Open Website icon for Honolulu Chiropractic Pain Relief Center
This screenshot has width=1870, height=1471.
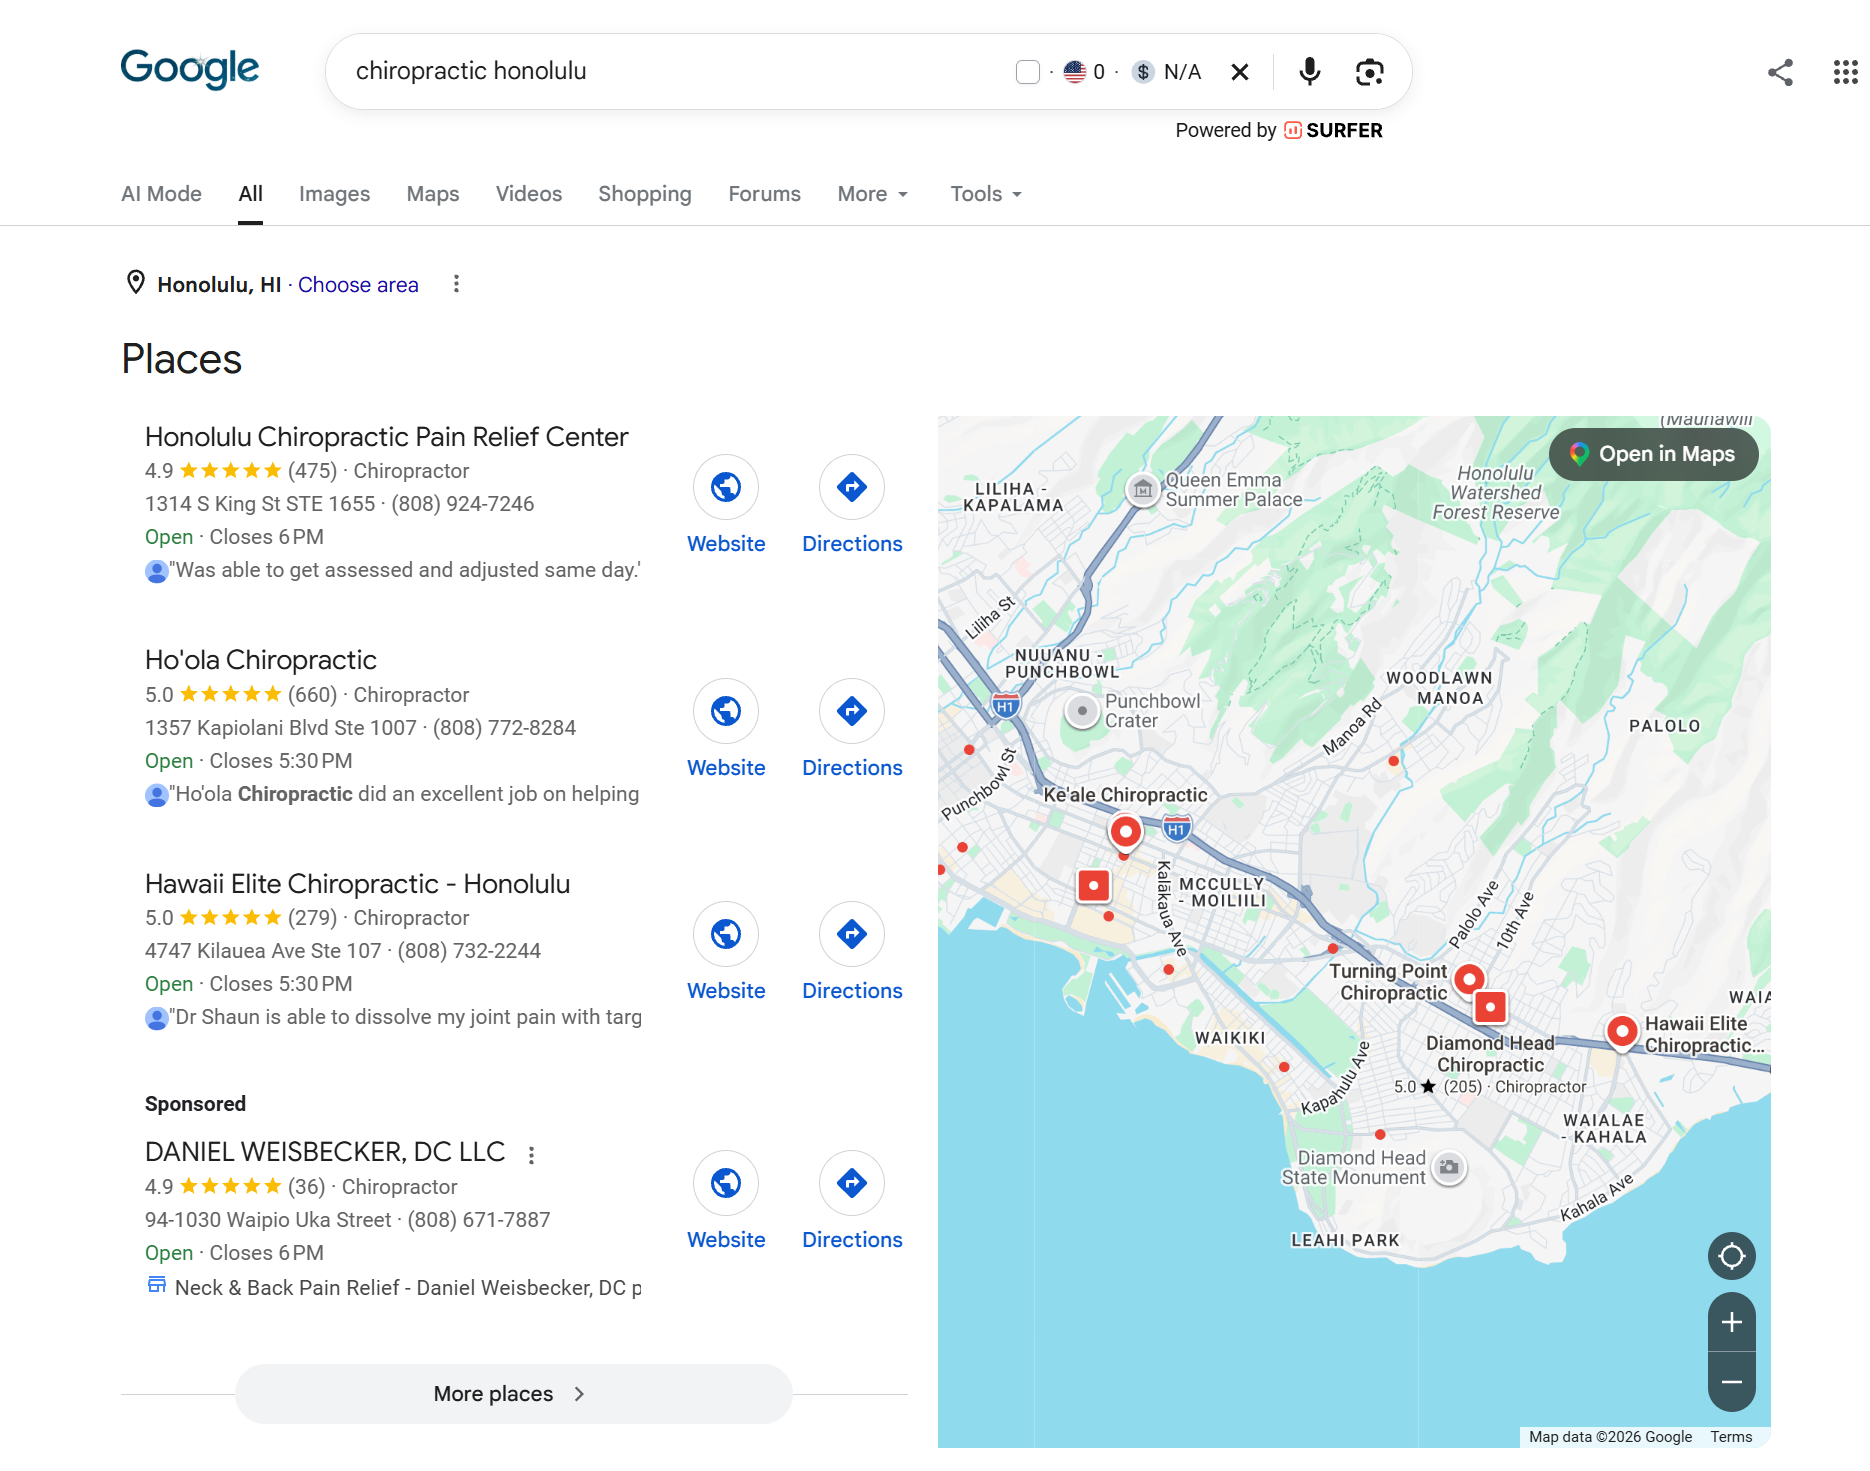click(x=726, y=487)
